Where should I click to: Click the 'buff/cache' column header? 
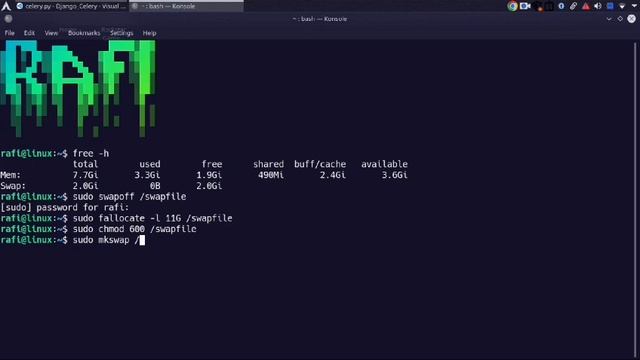(x=320, y=164)
